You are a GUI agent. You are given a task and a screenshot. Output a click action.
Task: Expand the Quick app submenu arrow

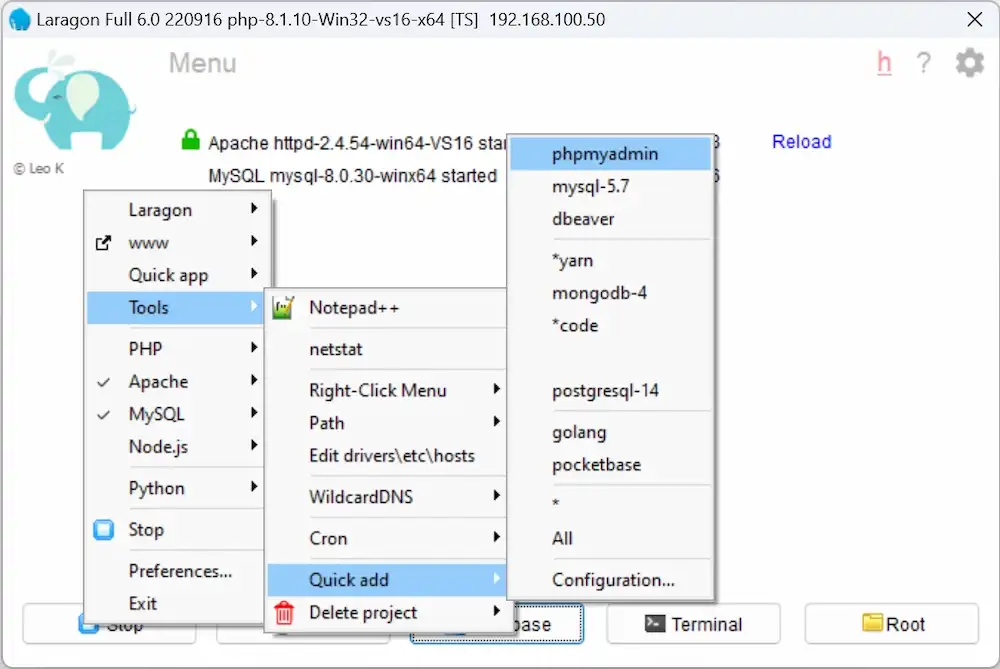coord(254,273)
